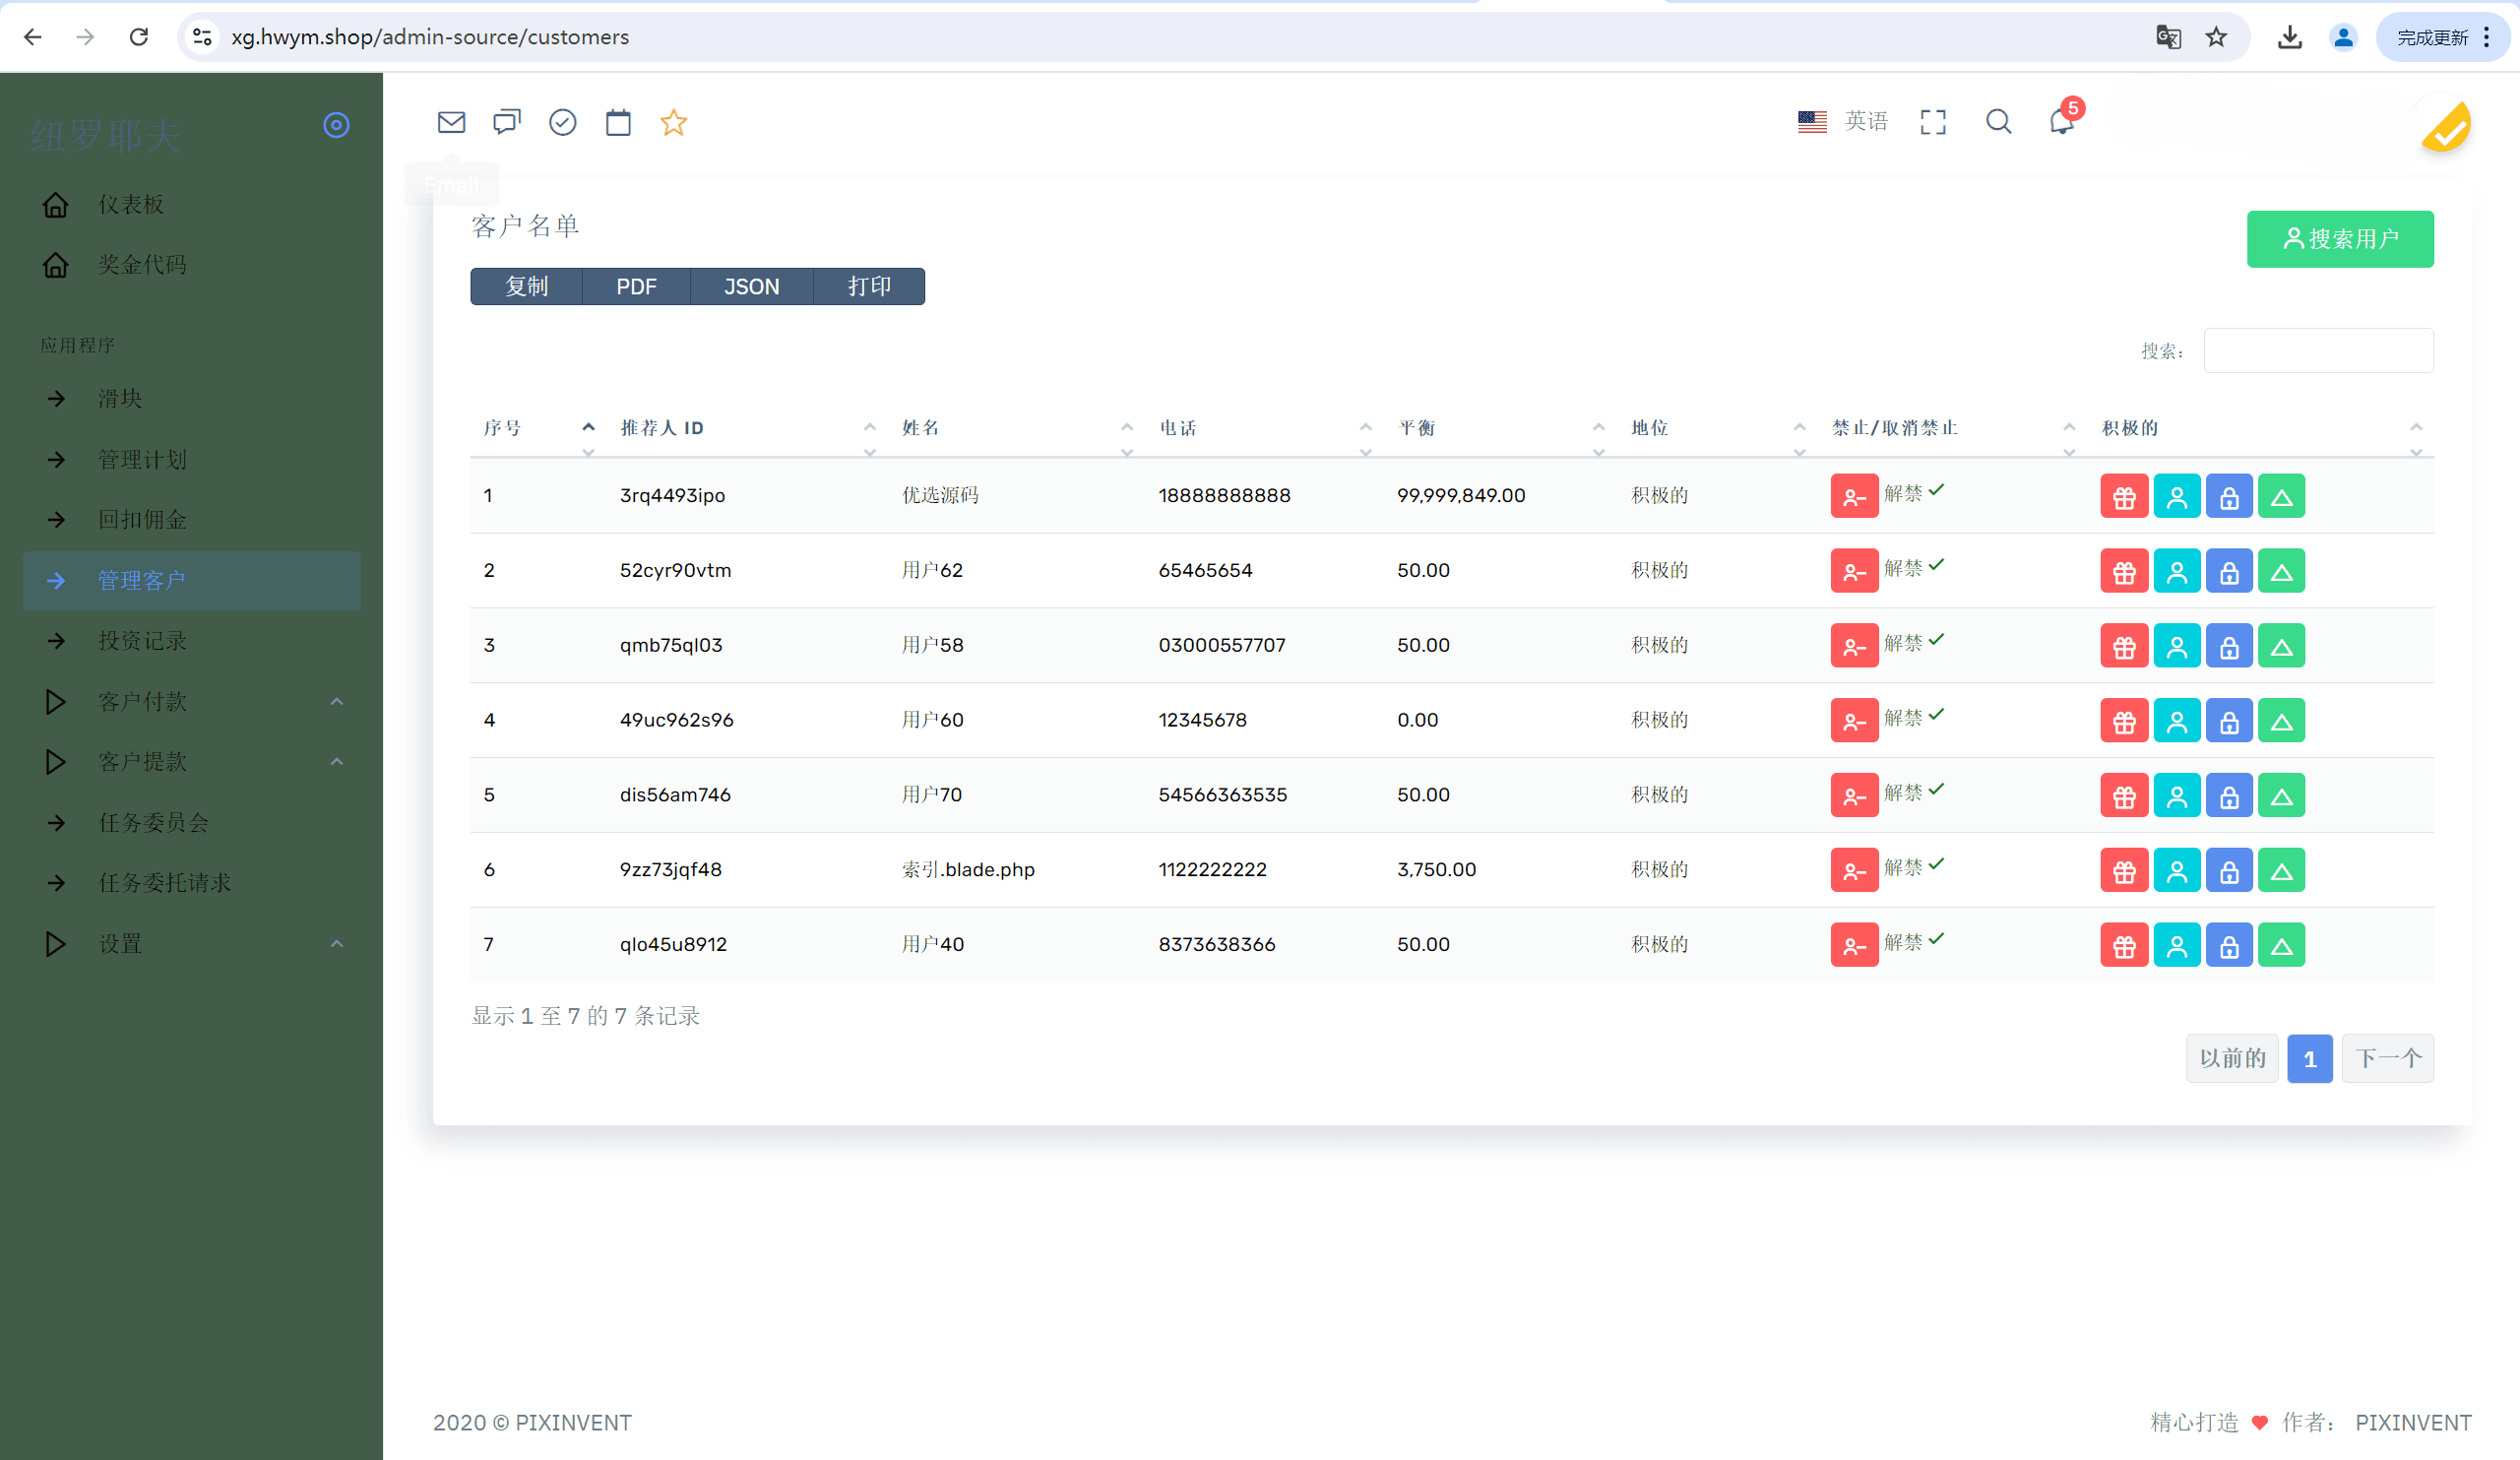
Task: Open 投资记录 in the sidebar
Action: 143,640
